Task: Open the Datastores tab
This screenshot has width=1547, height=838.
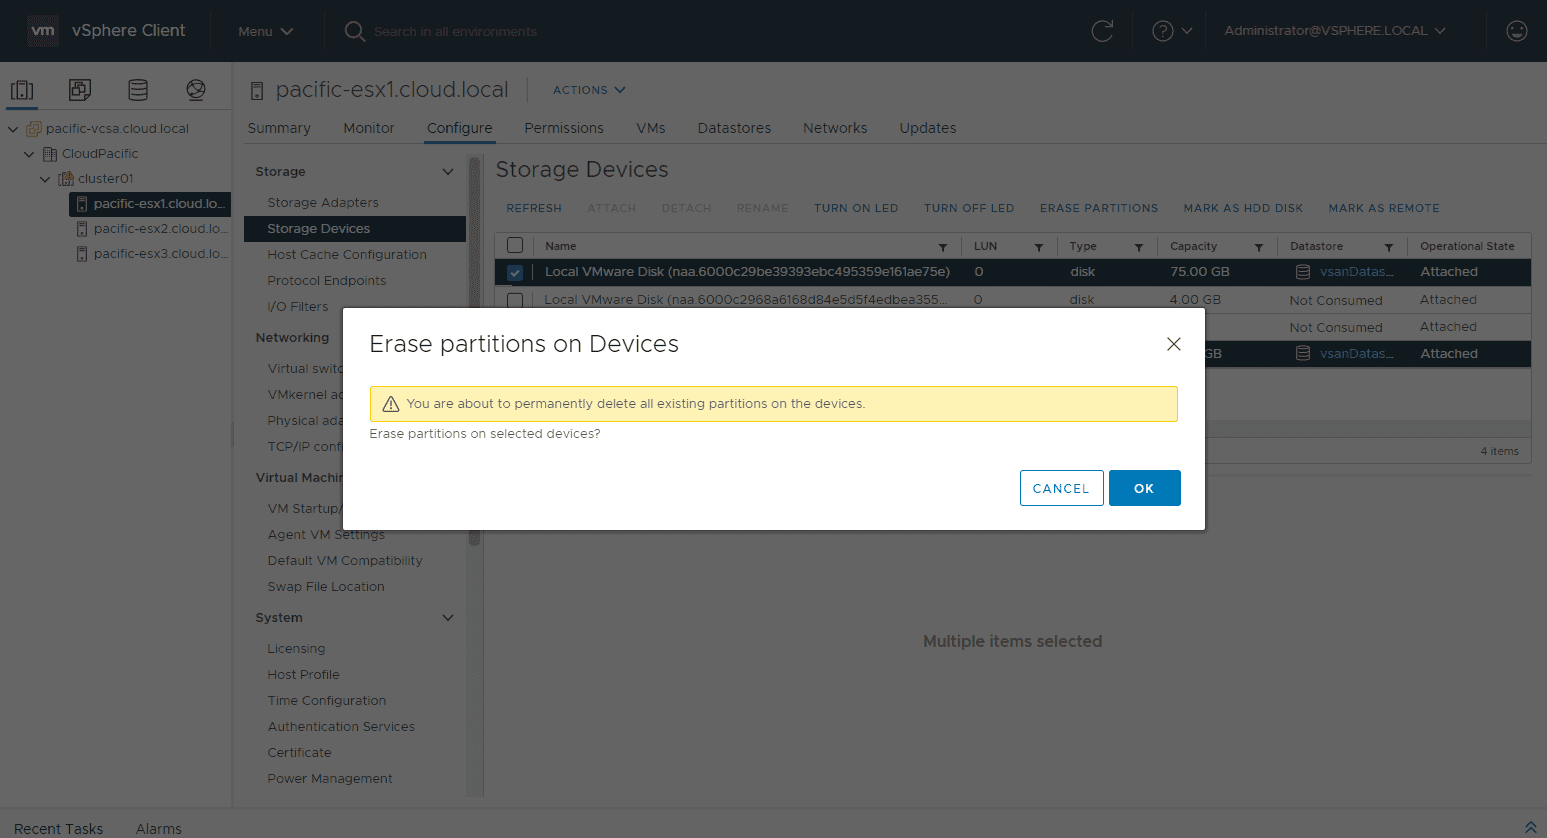Action: coord(734,128)
